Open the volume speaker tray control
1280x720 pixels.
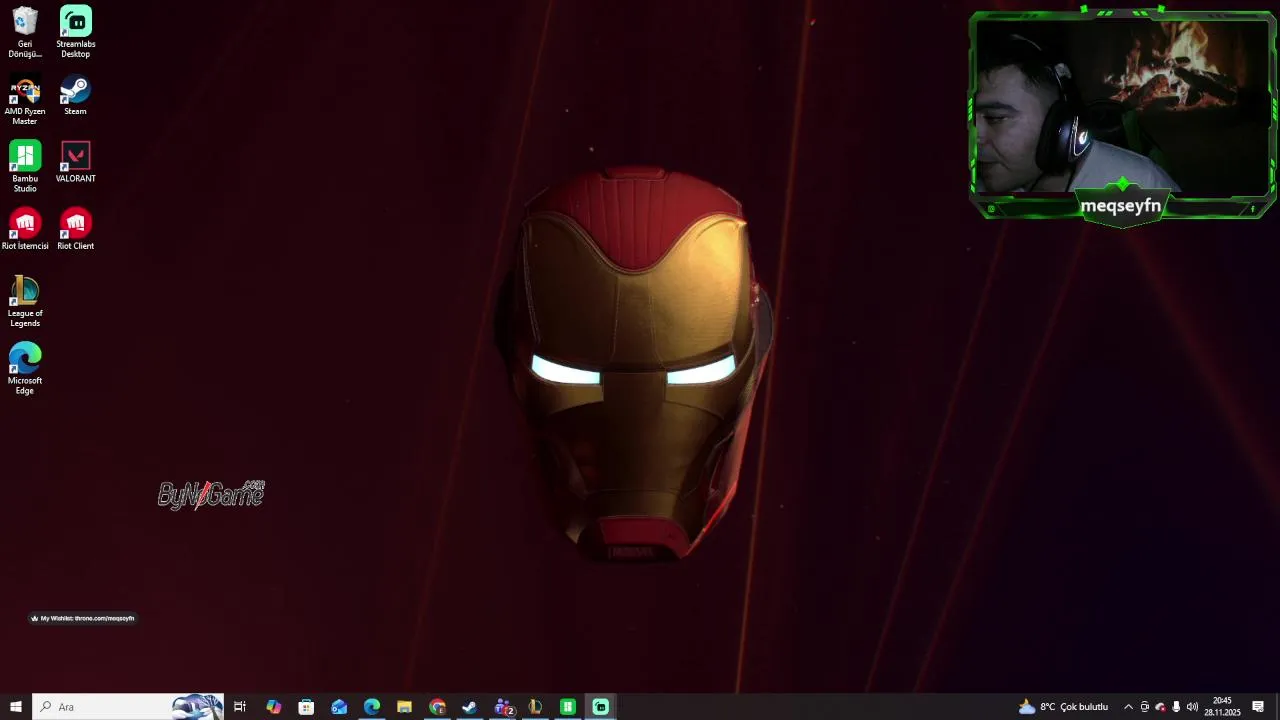tap(1192, 707)
